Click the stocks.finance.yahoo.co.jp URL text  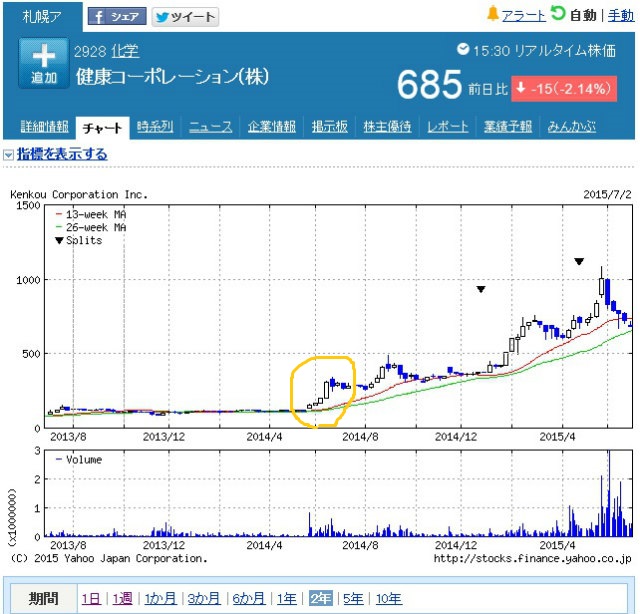(533, 558)
